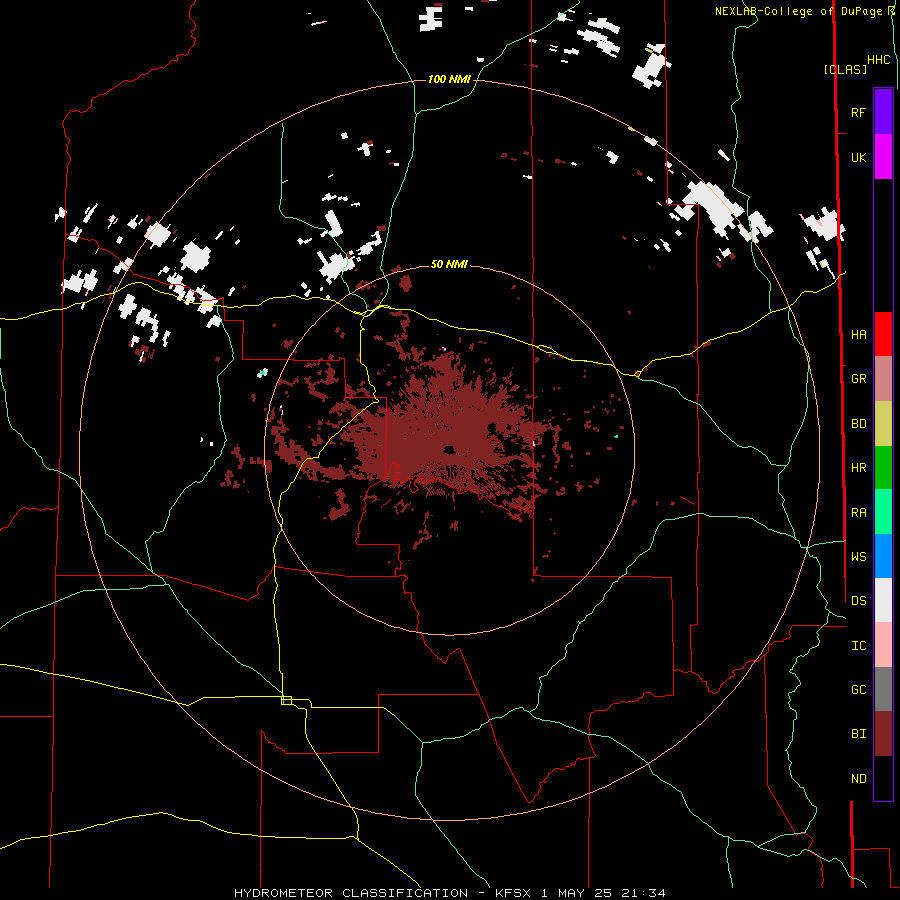
Task: Click the UK magenta legend swatch
Action: point(883,157)
